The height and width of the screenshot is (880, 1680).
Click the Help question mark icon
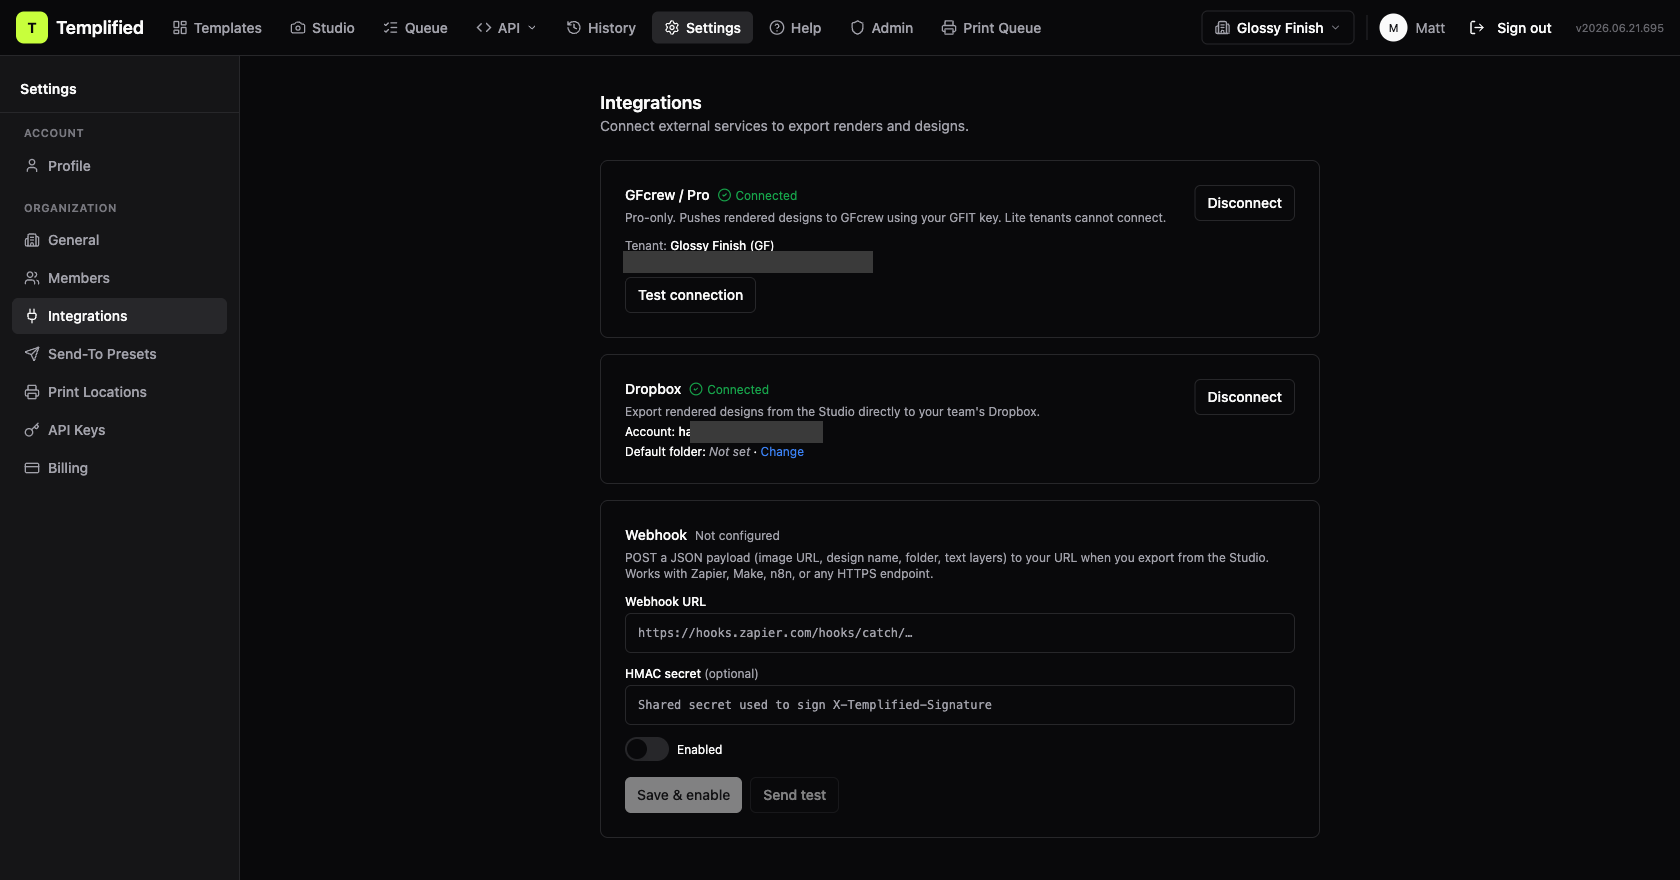pos(777,28)
